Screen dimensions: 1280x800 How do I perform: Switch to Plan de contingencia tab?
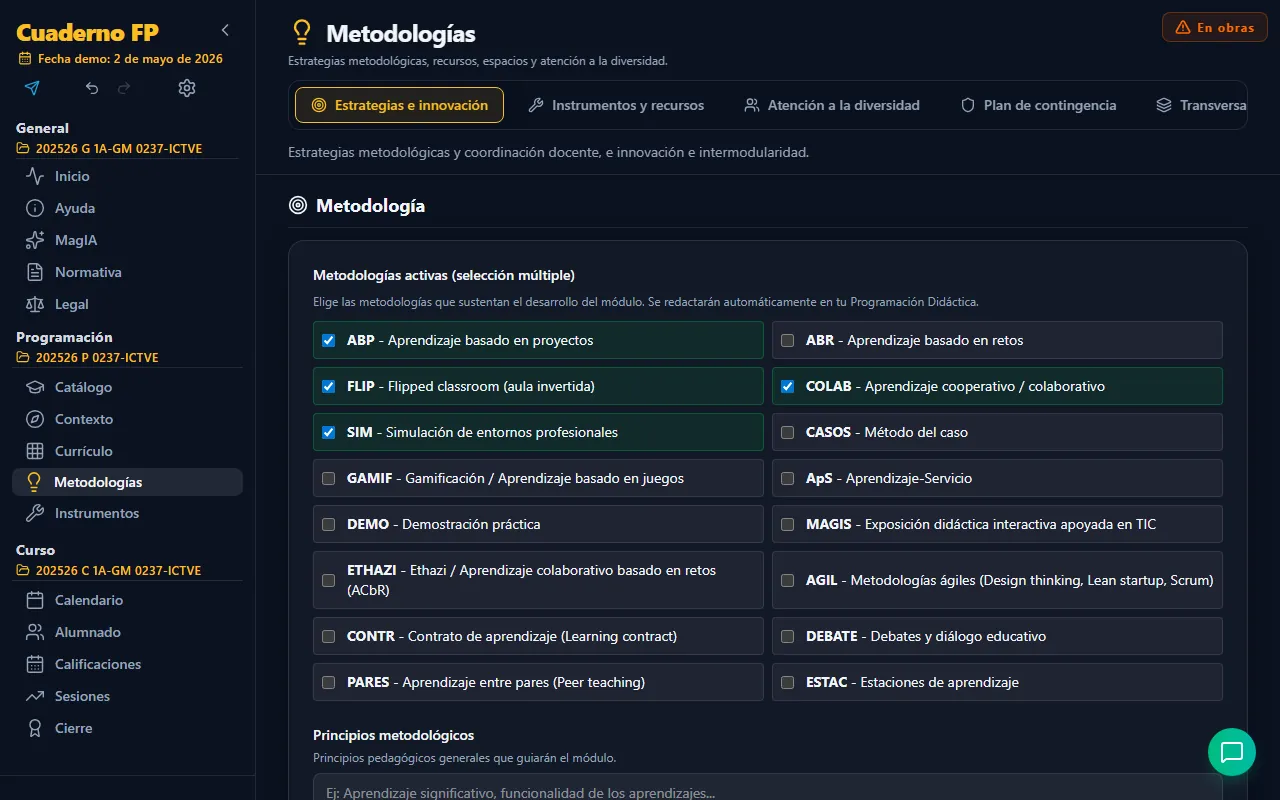pos(1038,105)
